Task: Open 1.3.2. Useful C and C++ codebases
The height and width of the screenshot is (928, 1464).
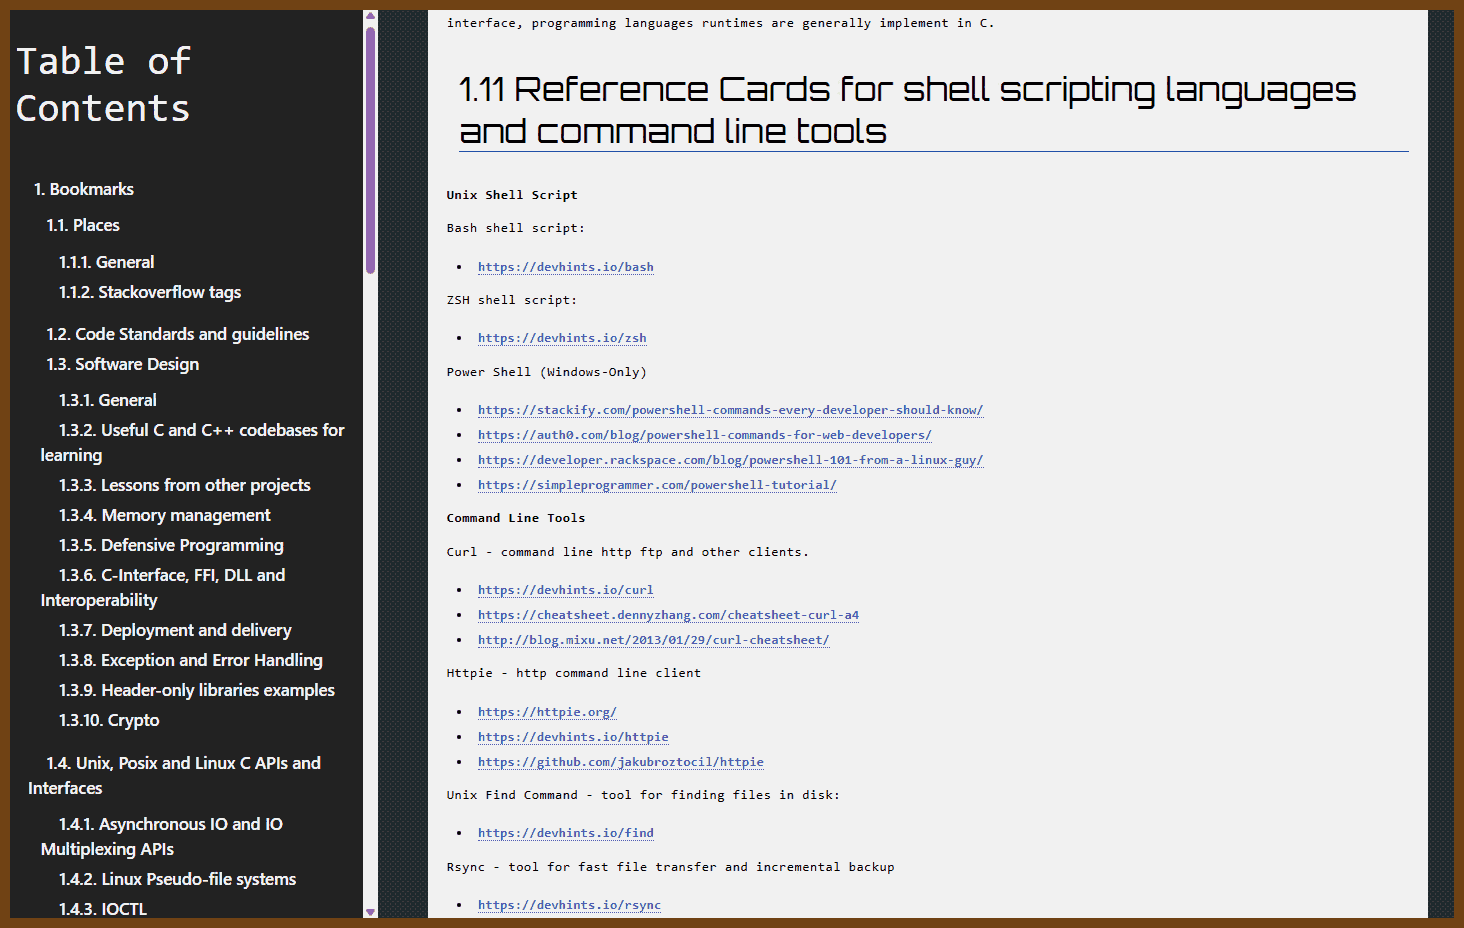Action: click(x=192, y=442)
